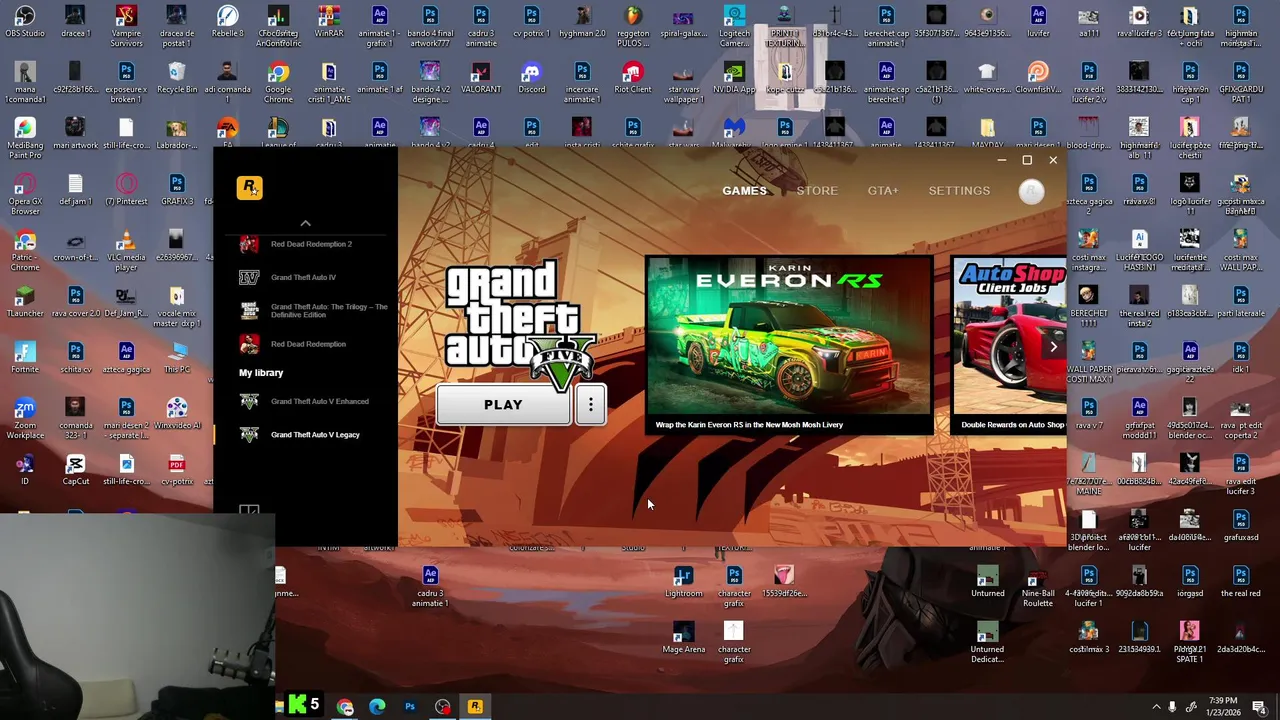Viewport: 1280px width, 720px height.
Task: Open Opera GX Browser desktop shortcut
Action: coord(25,194)
